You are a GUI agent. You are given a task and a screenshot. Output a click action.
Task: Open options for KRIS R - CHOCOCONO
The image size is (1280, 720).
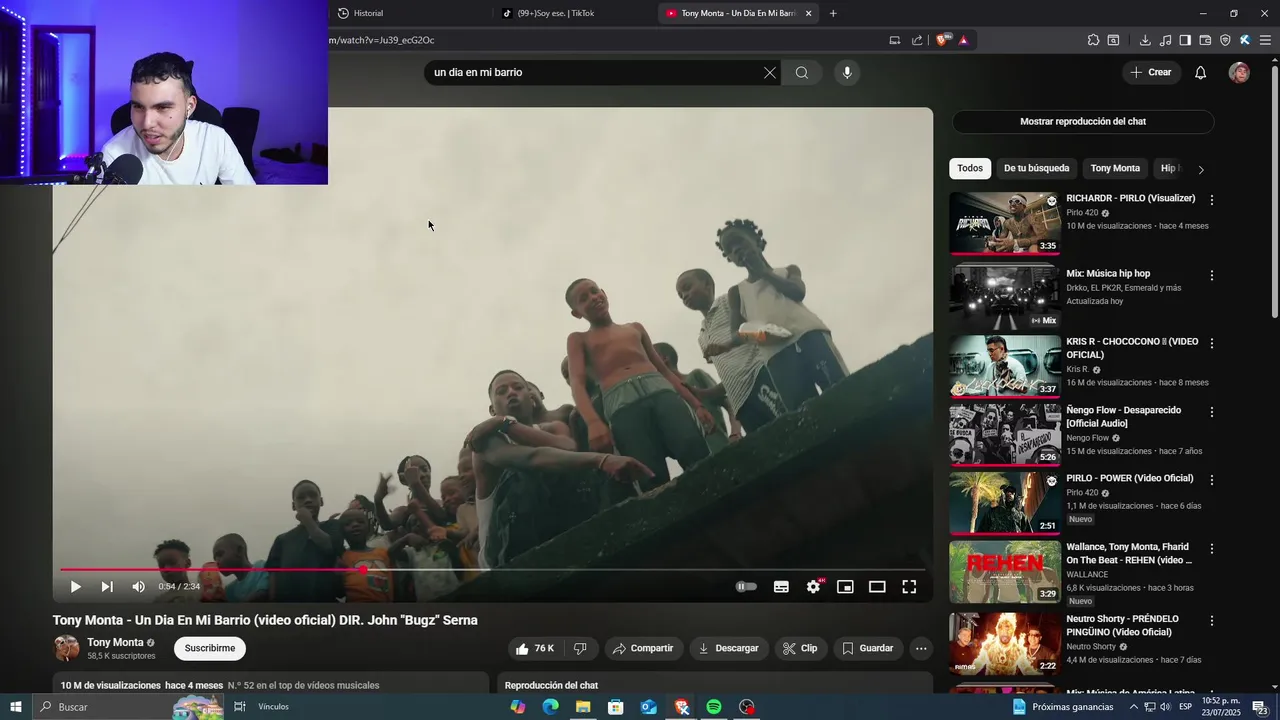(1212, 343)
